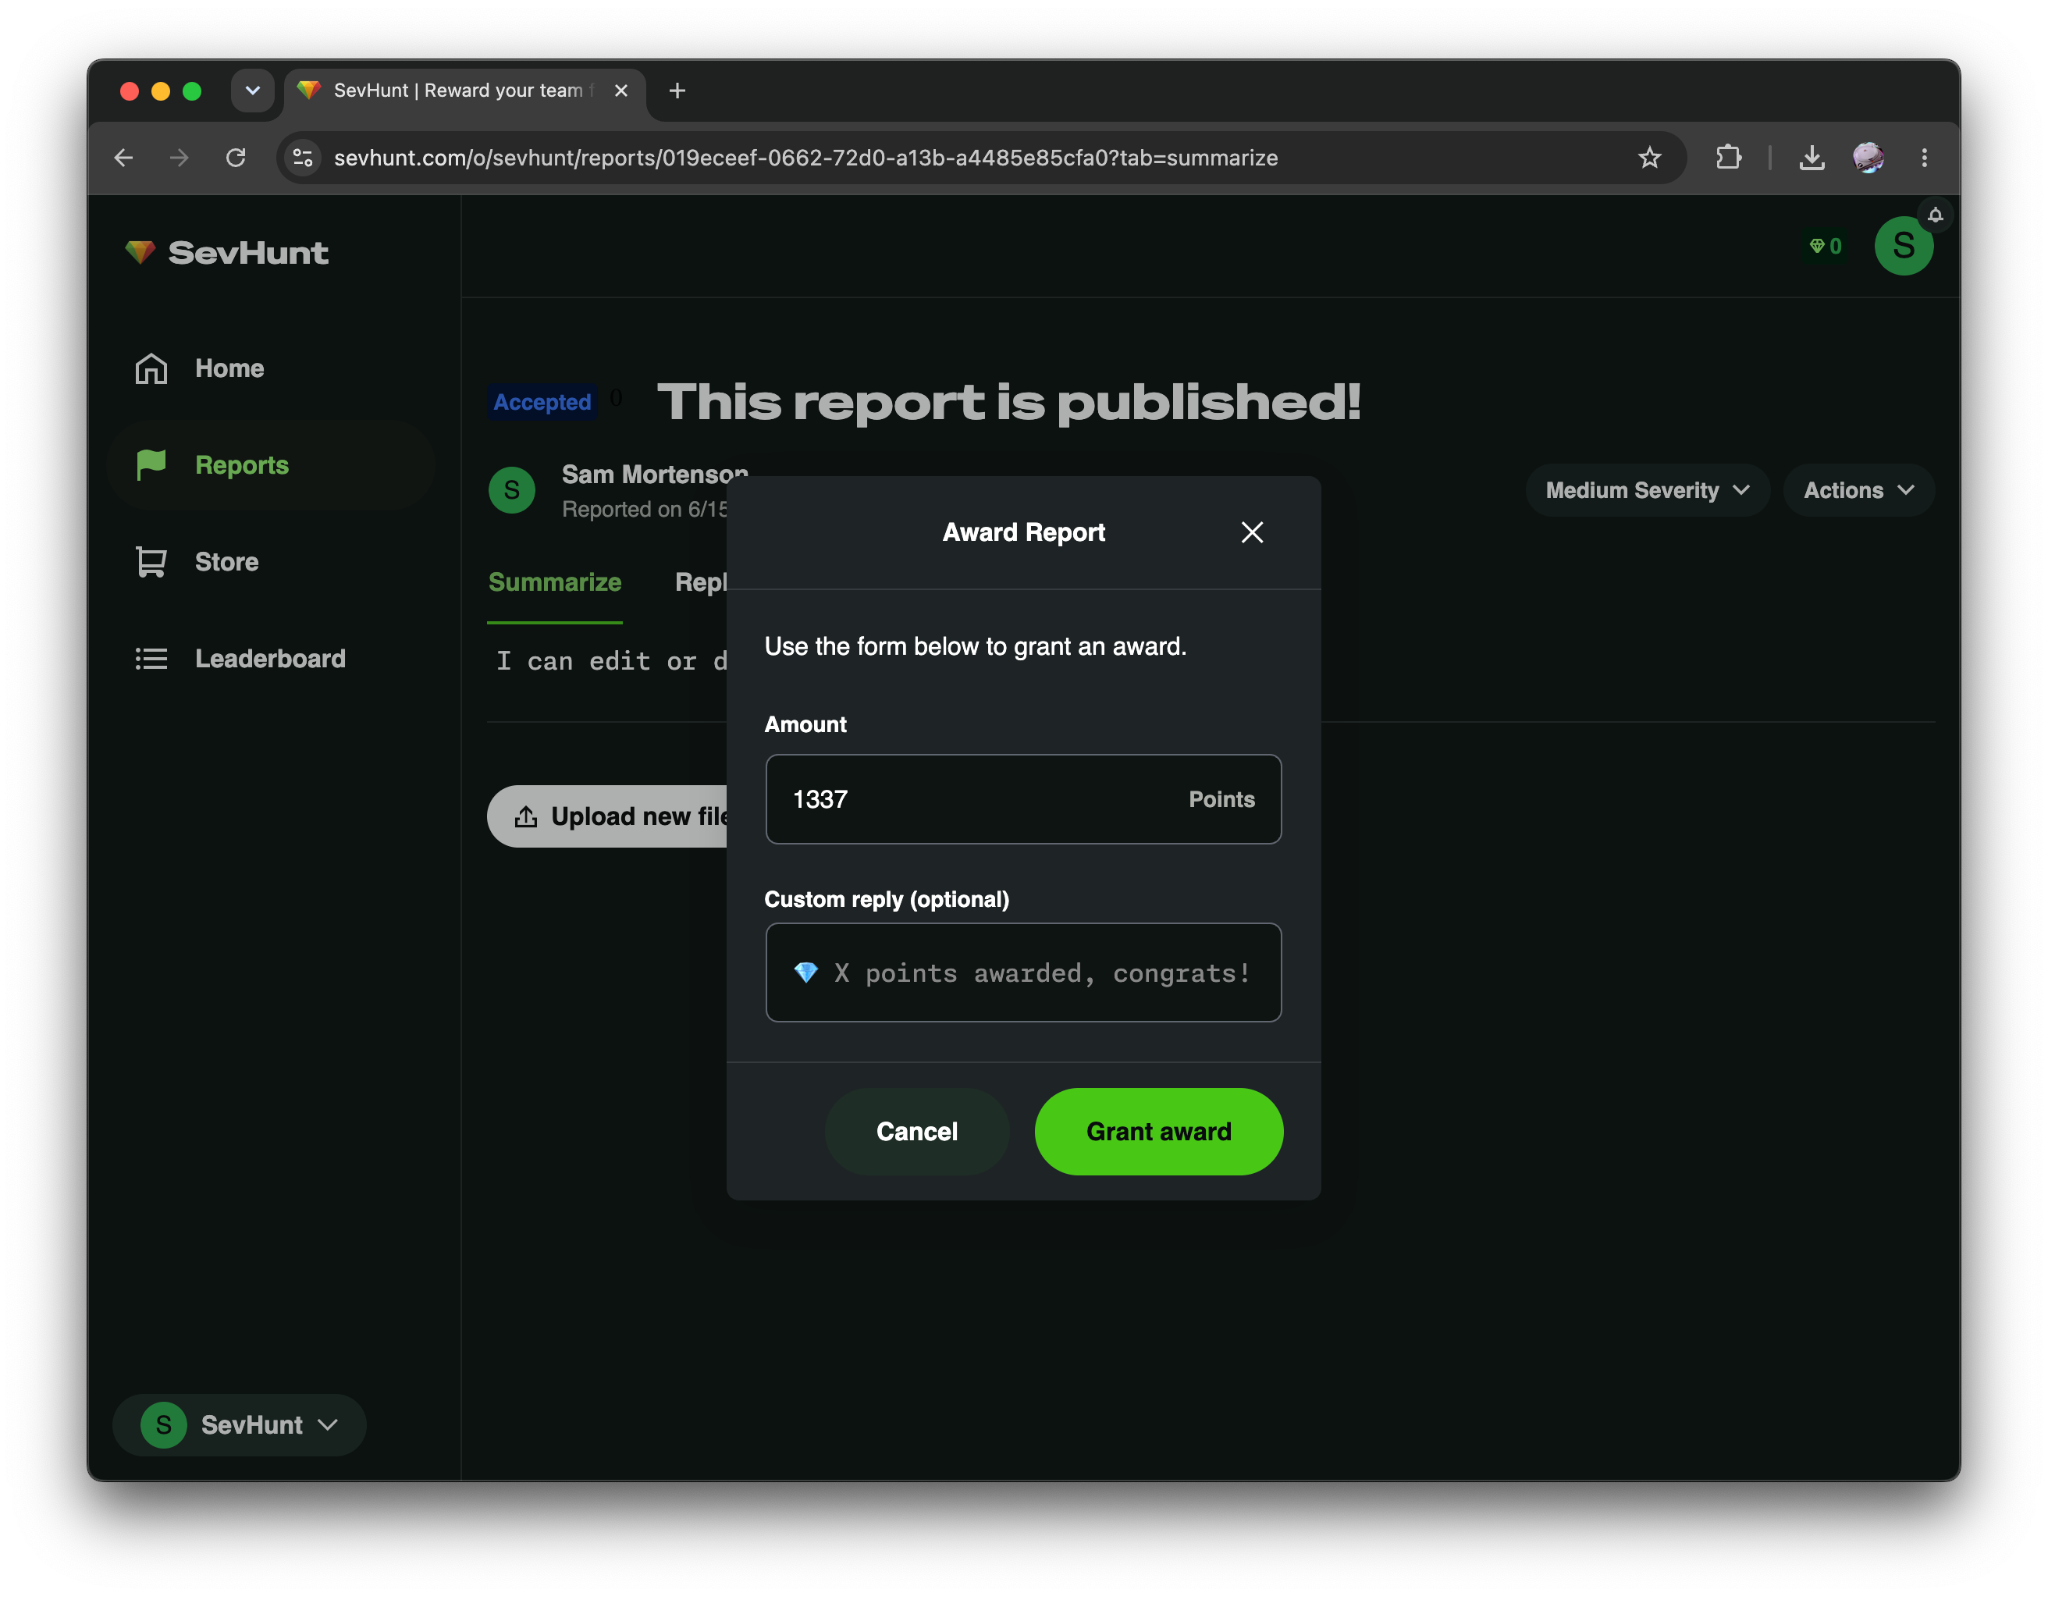Expand the SevHunt organization switcher
The image size is (2048, 1597).
240,1424
